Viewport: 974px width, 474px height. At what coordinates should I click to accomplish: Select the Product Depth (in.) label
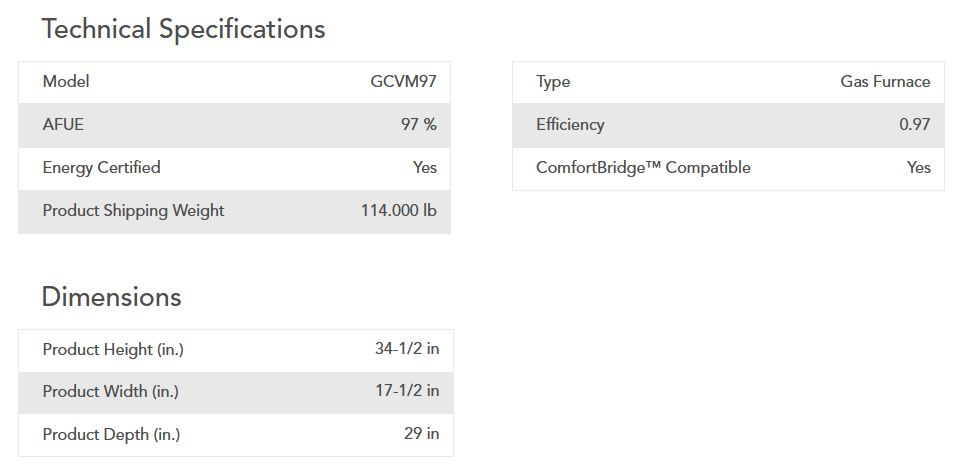111,434
